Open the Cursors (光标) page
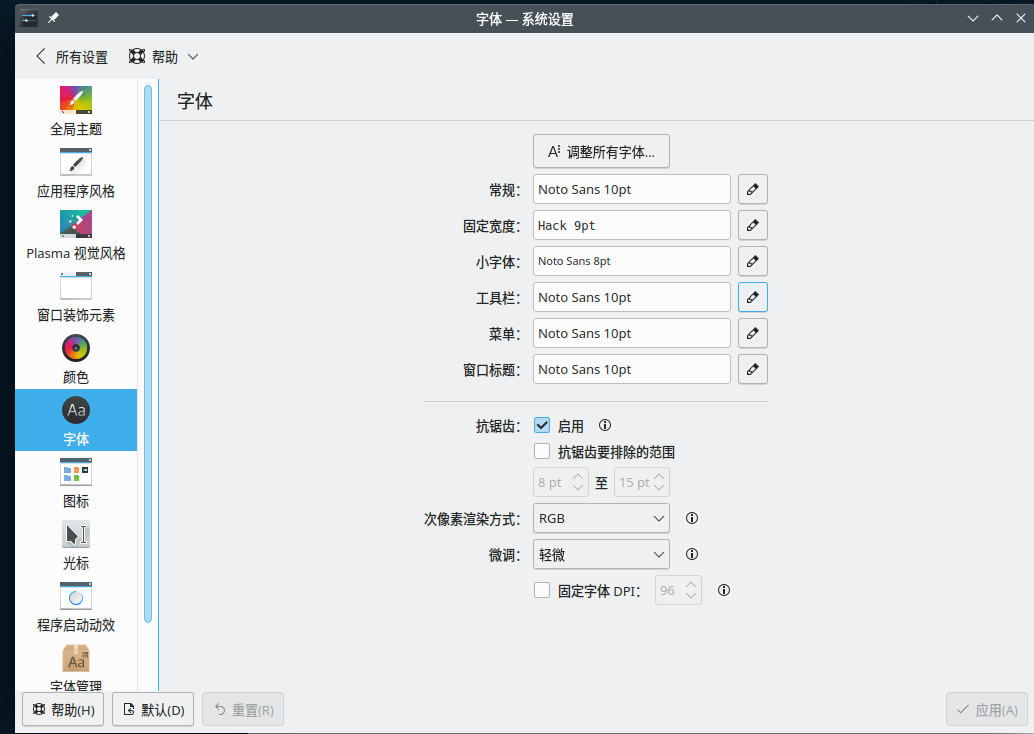This screenshot has width=1034, height=734. pos(76,544)
